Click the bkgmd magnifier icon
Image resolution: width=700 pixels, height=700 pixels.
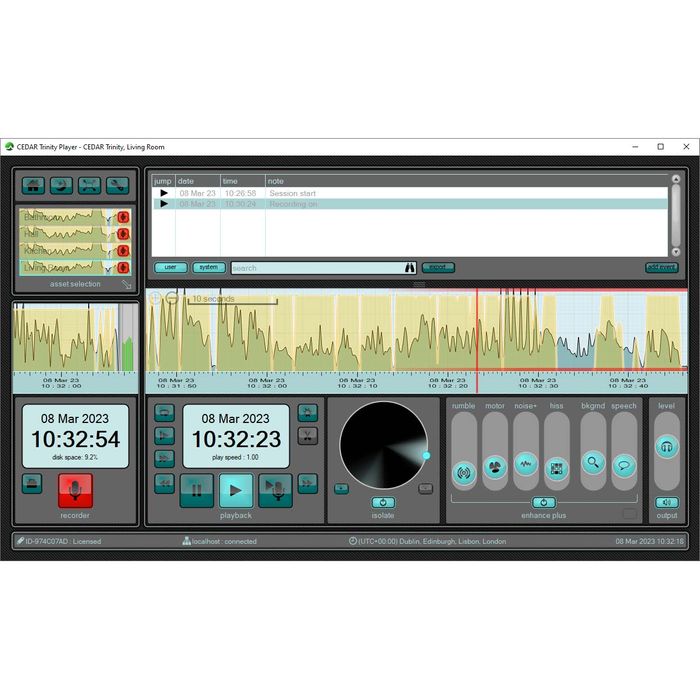[593, 462]
